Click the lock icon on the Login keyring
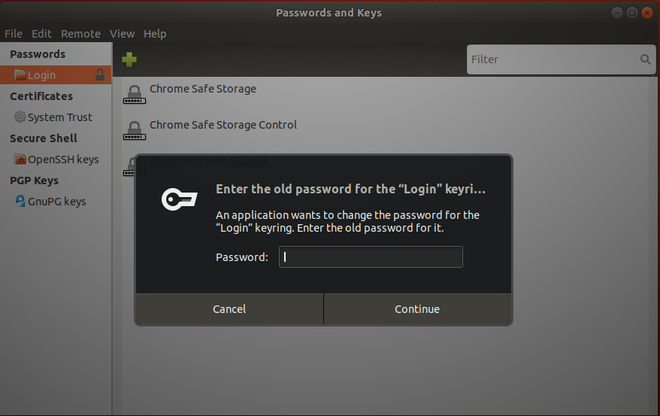The image size is (660, 416). click(100, 75)
